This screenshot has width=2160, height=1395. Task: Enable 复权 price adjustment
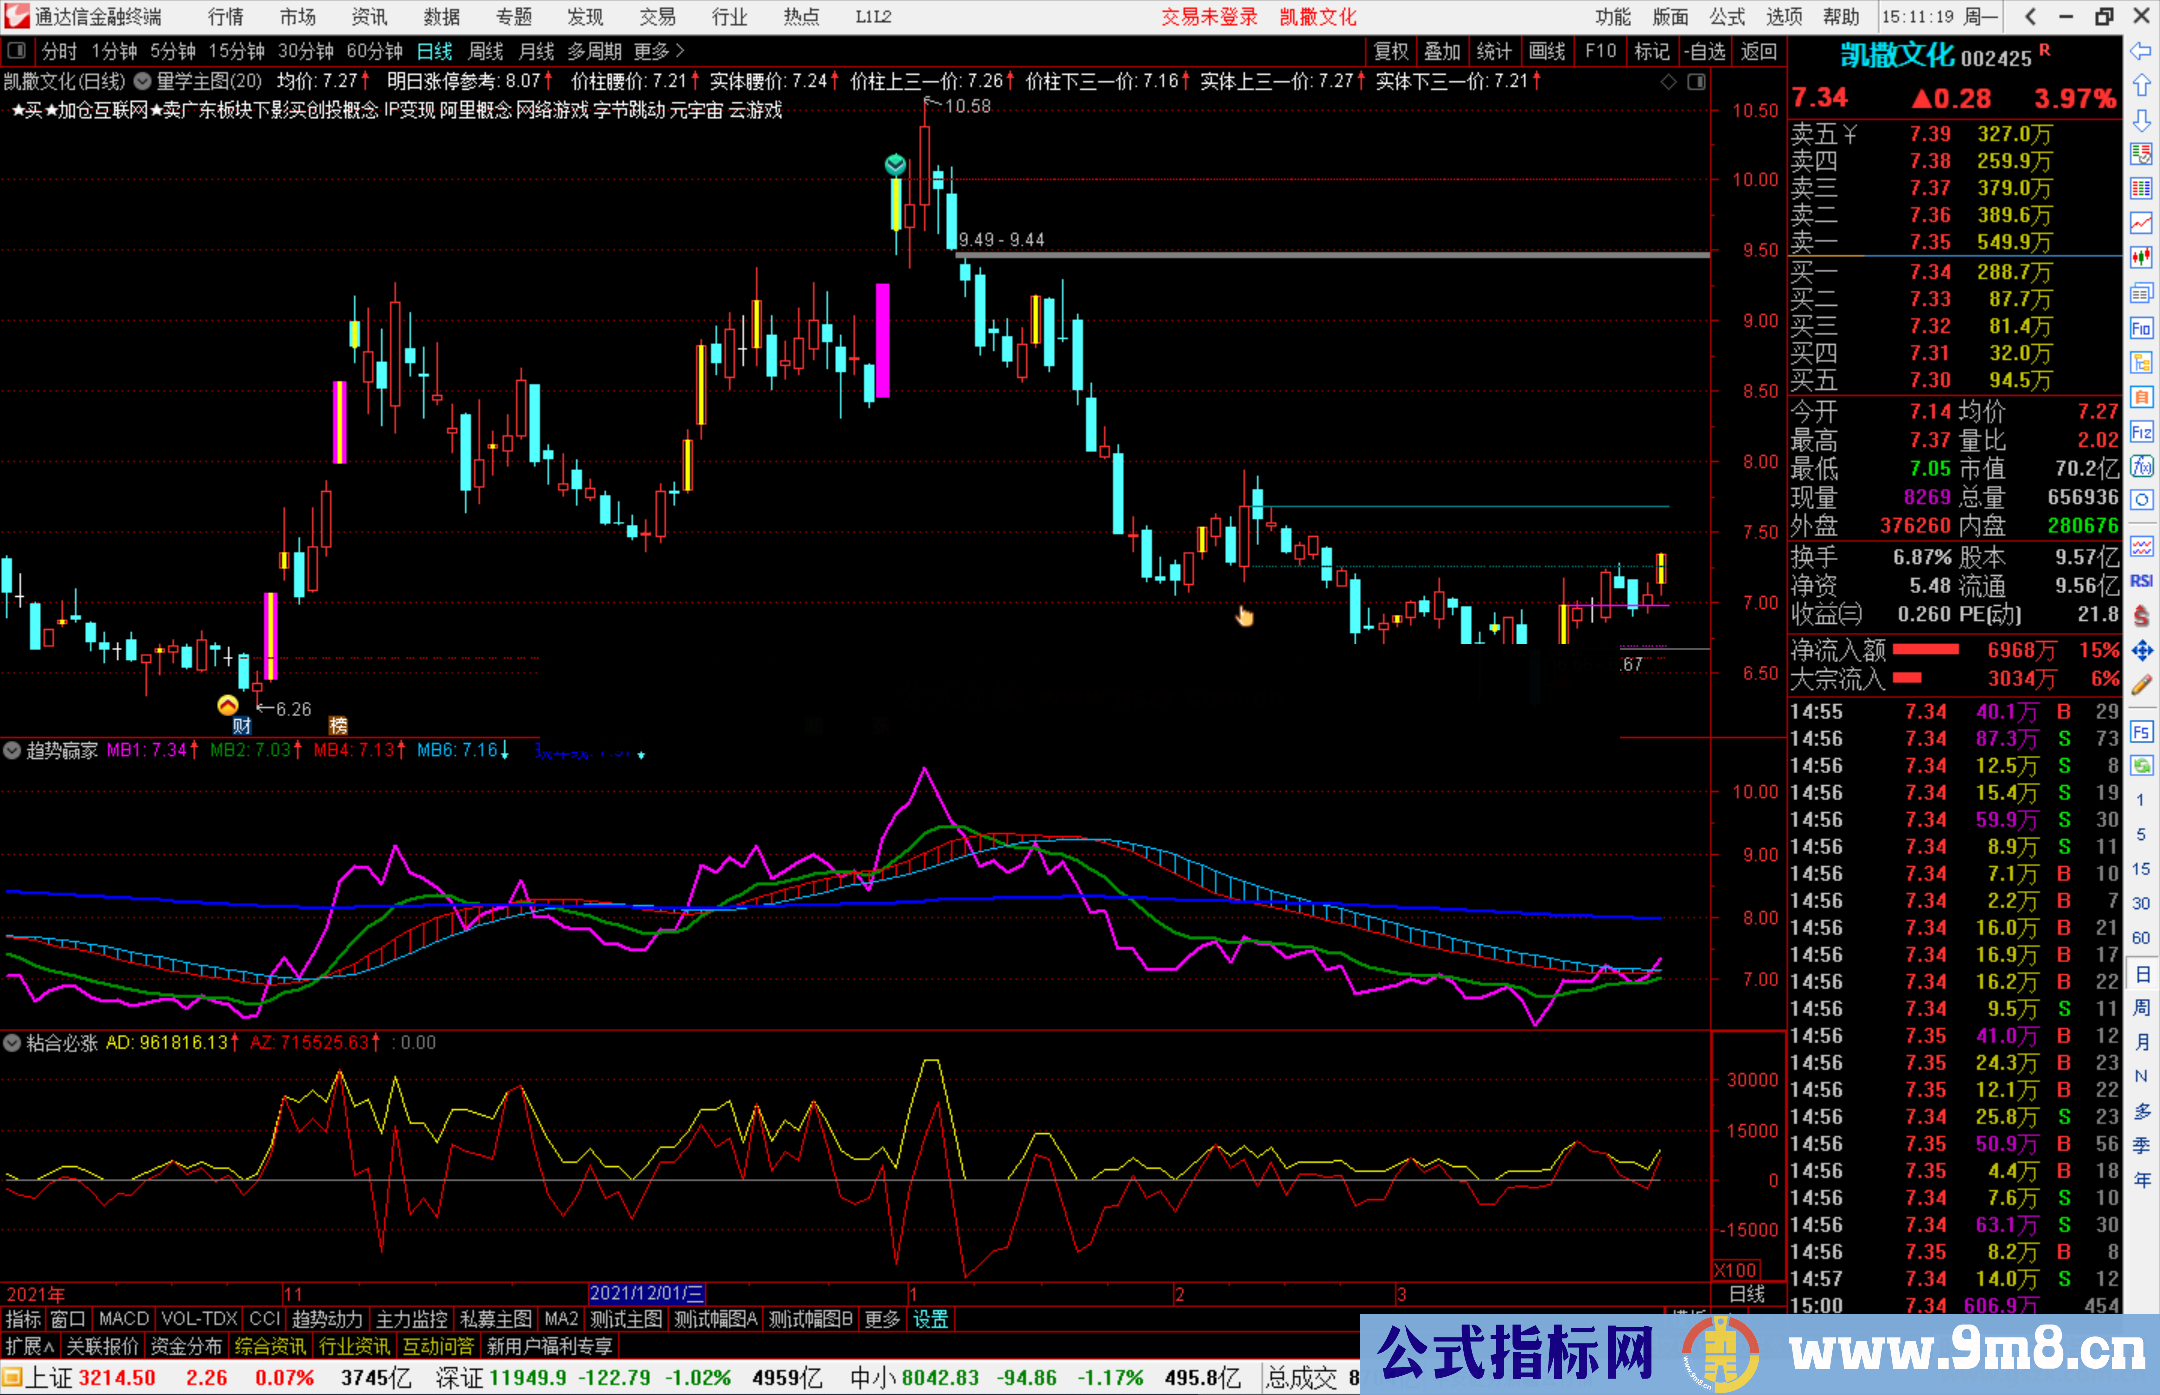[1390, 51]
